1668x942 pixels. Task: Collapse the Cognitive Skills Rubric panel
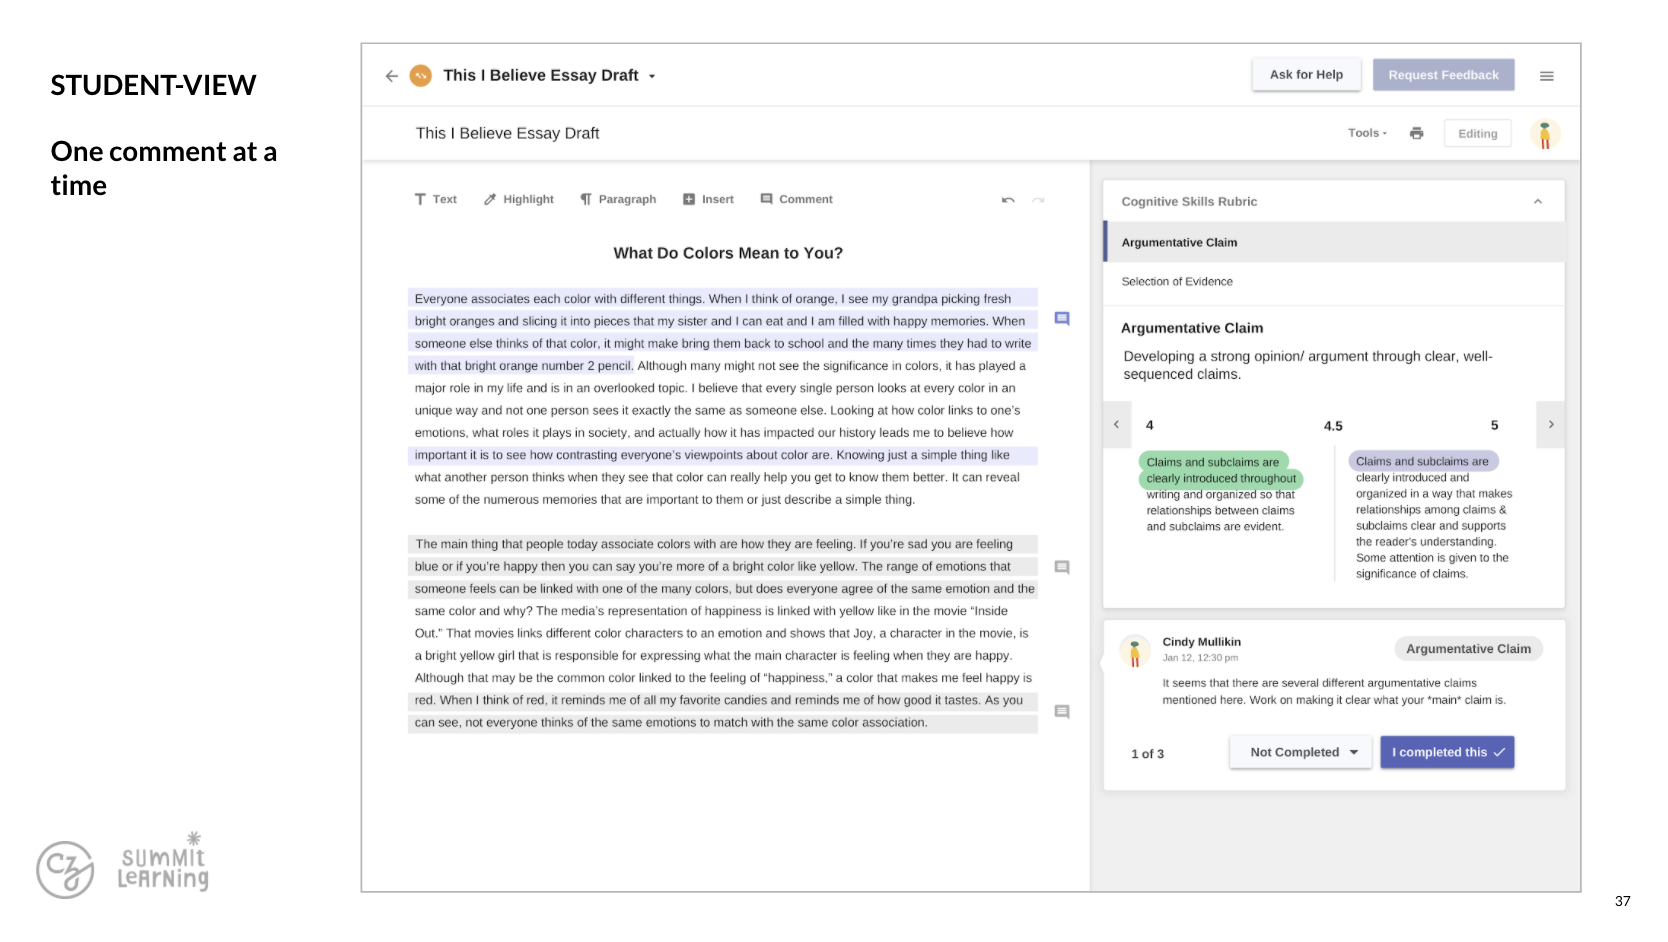[1538, 202]
